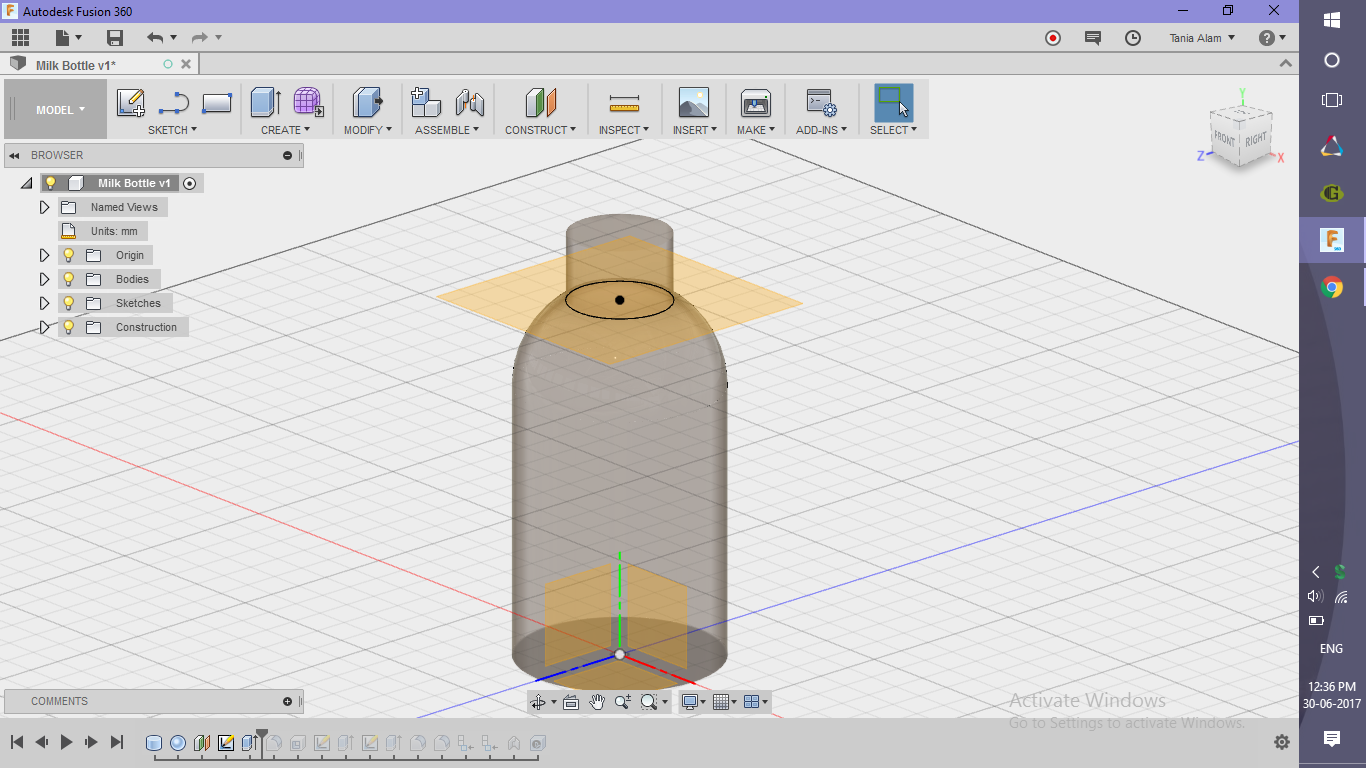Click the FRONT face of the ViewCube
The image size is (1366, 768).
(x=1224, y=139)
